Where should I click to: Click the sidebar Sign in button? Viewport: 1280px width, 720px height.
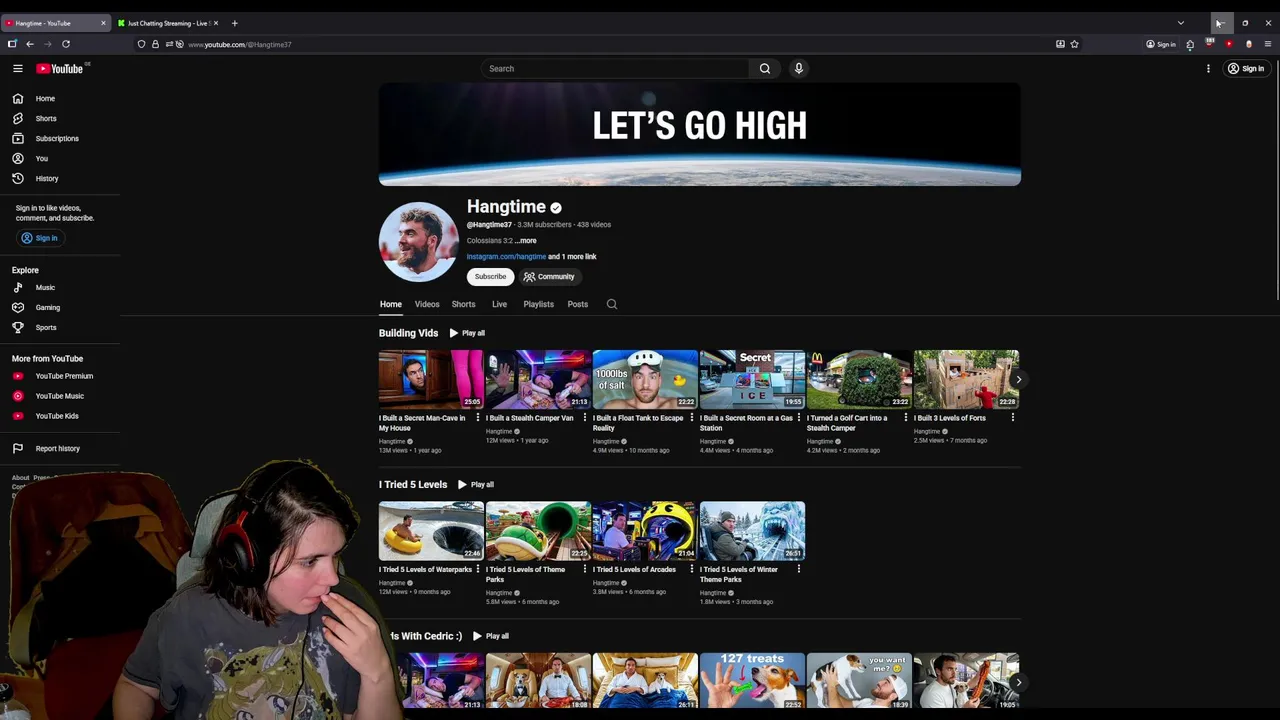pos(40,238)
